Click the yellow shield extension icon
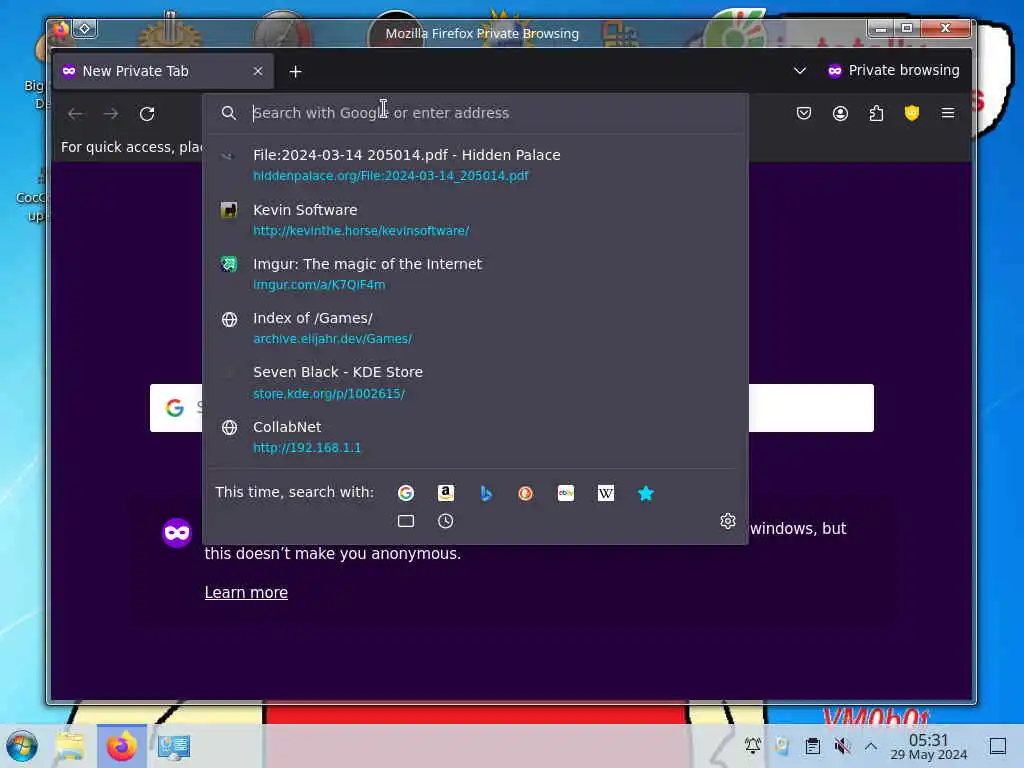The width and height of the screenshot is (1024, 768). 912,113
